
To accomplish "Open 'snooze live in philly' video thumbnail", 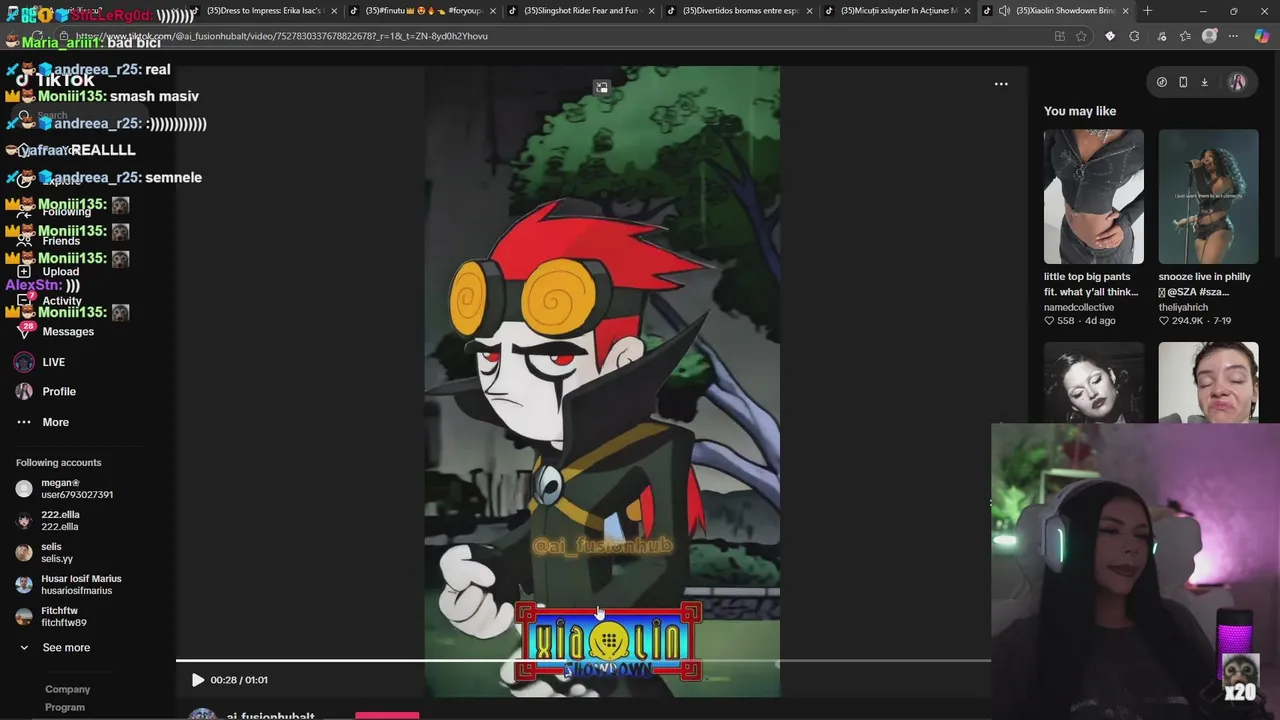I will pos(1208,196).
